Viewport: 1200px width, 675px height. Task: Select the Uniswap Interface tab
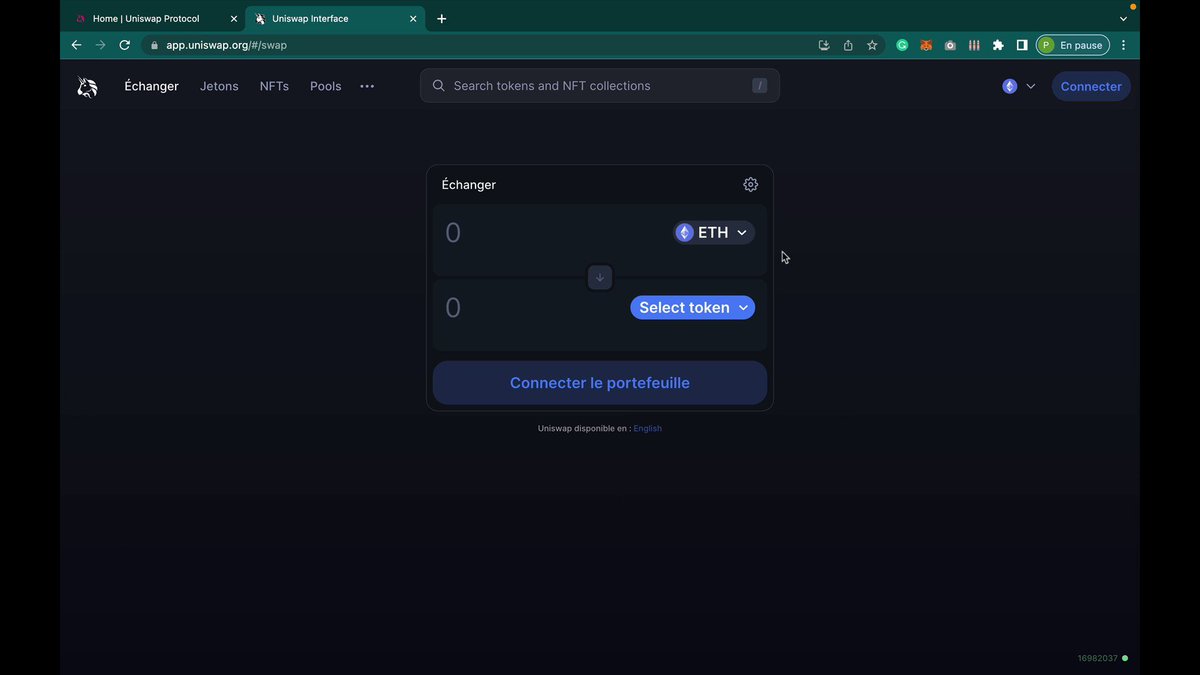[336, 19]
